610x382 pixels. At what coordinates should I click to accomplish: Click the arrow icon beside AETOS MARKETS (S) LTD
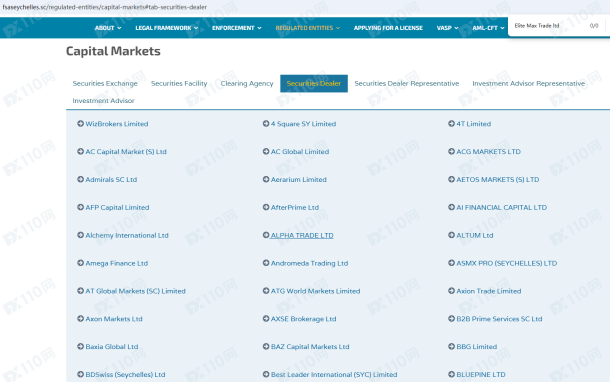(x=451, y=179)
